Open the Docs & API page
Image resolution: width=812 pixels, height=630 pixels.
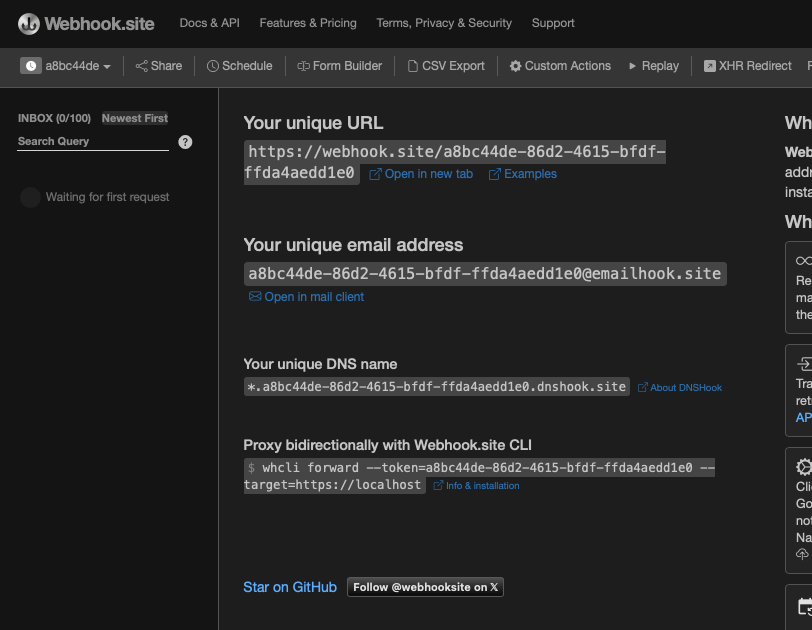point(209,23)
